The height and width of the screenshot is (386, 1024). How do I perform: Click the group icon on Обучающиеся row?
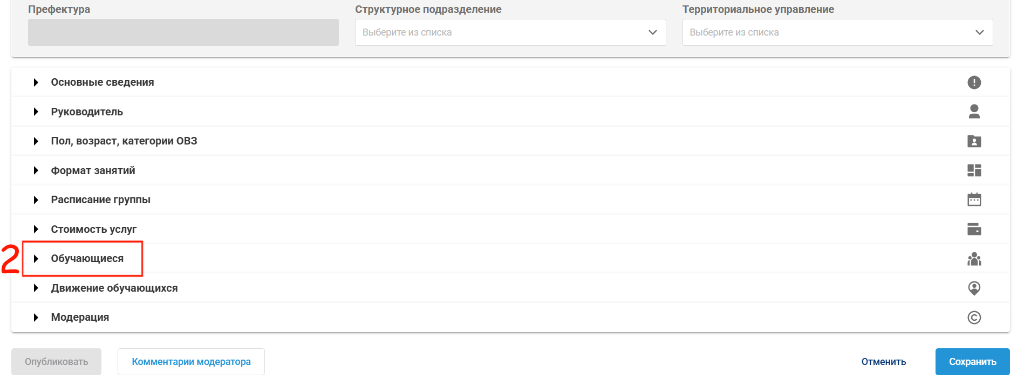[974, 259]
